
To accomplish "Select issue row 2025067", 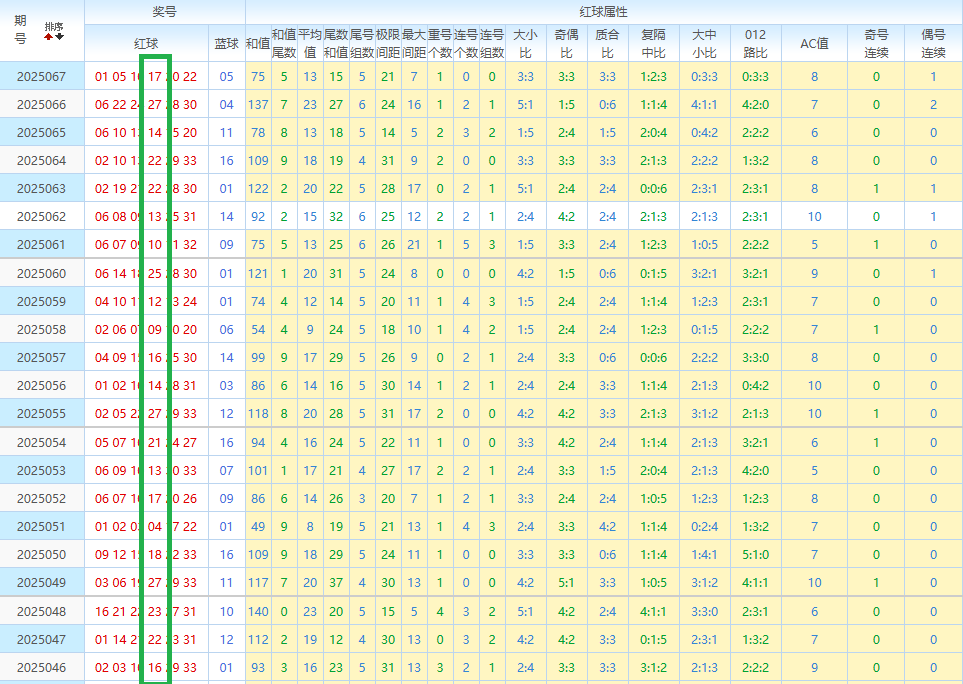I will (42, 77).
